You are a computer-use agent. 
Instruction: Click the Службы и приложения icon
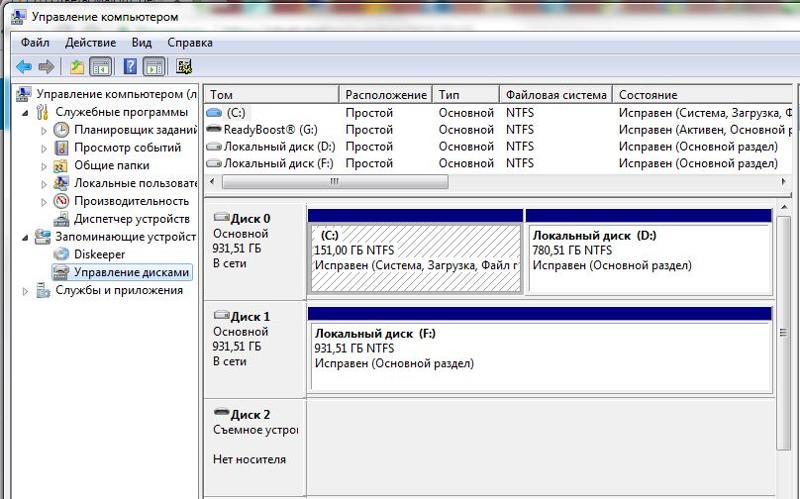43,290
